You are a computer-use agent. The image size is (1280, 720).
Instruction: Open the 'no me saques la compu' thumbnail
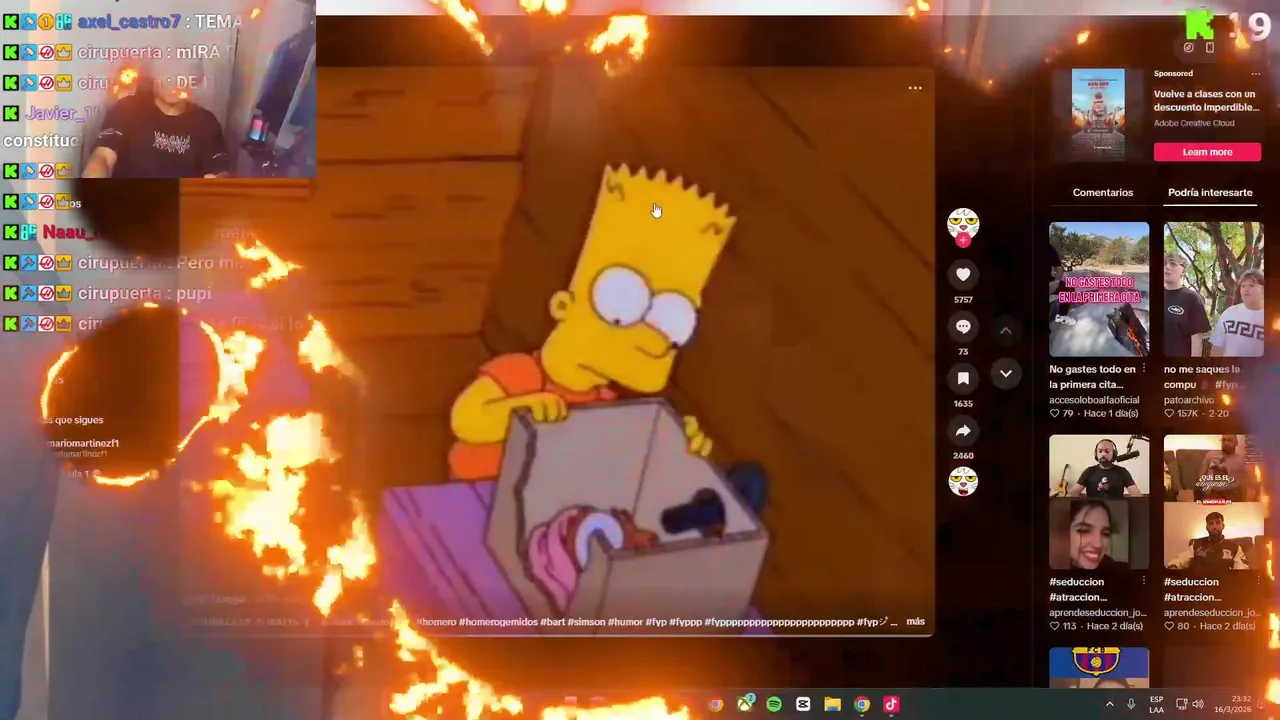click(1213, 289)
